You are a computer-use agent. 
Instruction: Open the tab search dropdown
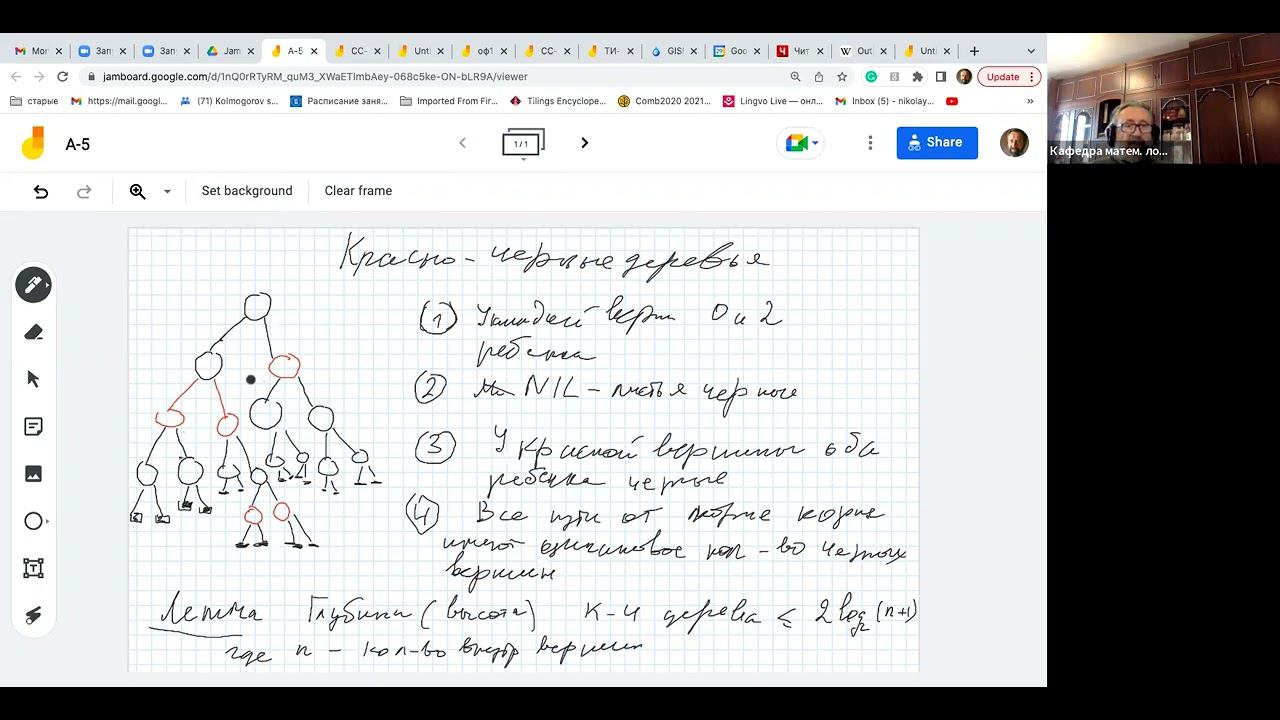point(1031,51)
